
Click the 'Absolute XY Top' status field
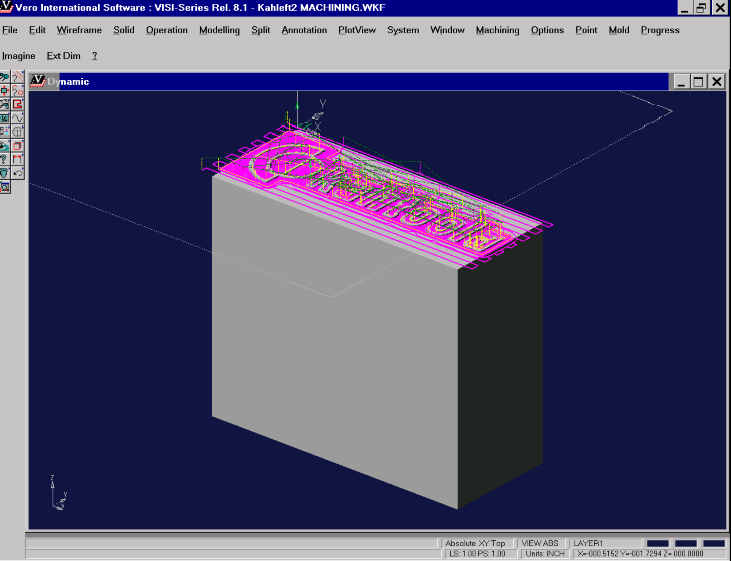(475, 543)
